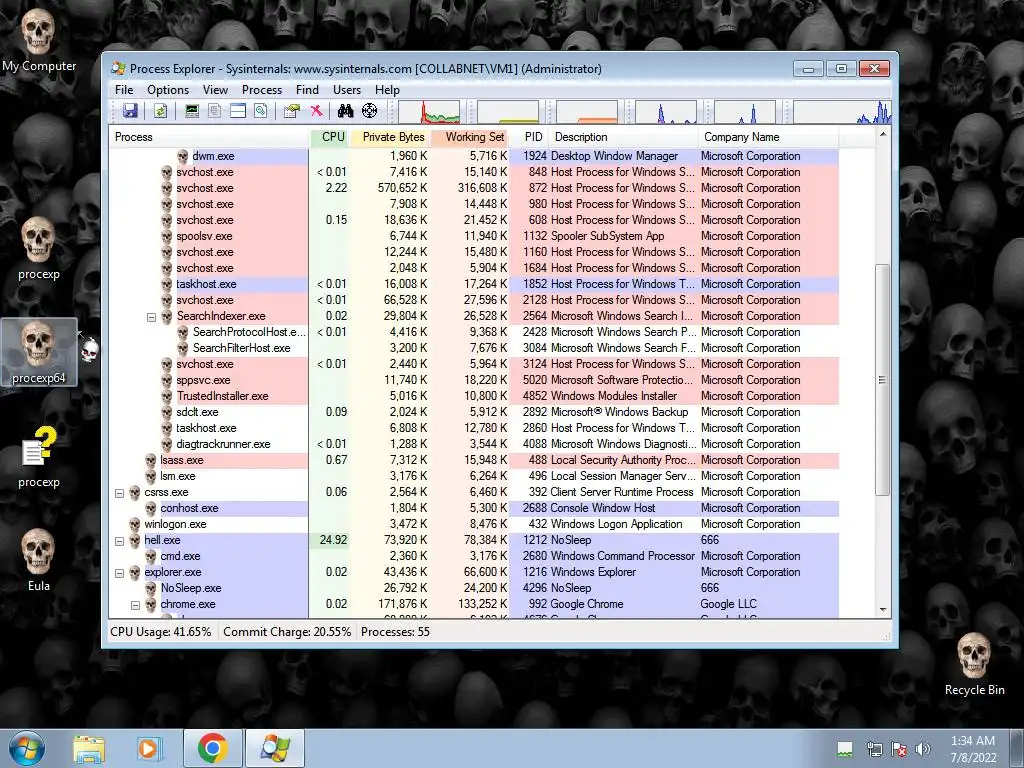The width and height of the screenshot is (1024, 768).
Task: Click the 'CPU Usage: 41.65%' status text
Action: coord(161,632)
